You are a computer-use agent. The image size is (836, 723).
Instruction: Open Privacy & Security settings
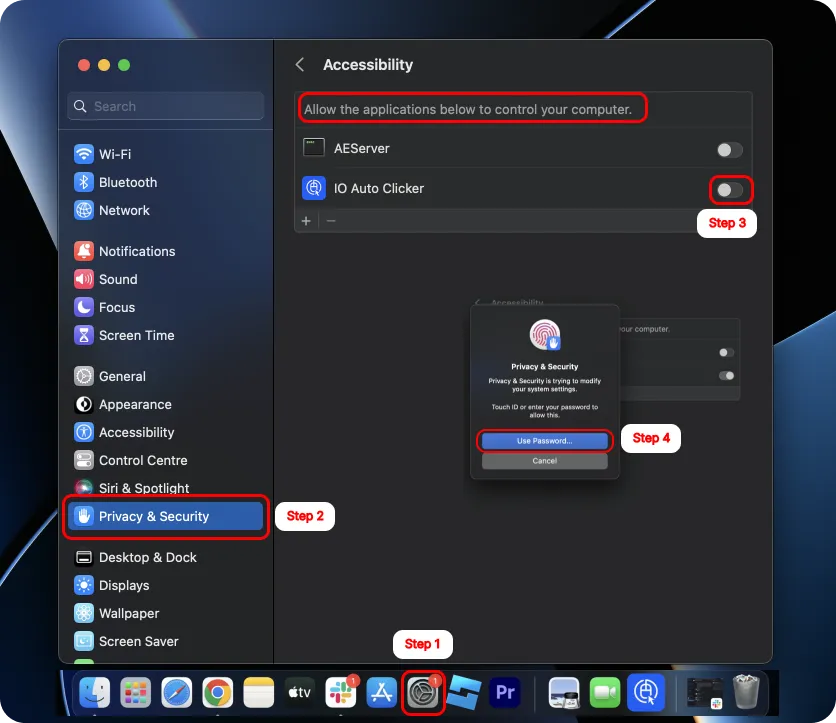click(165, 516)
